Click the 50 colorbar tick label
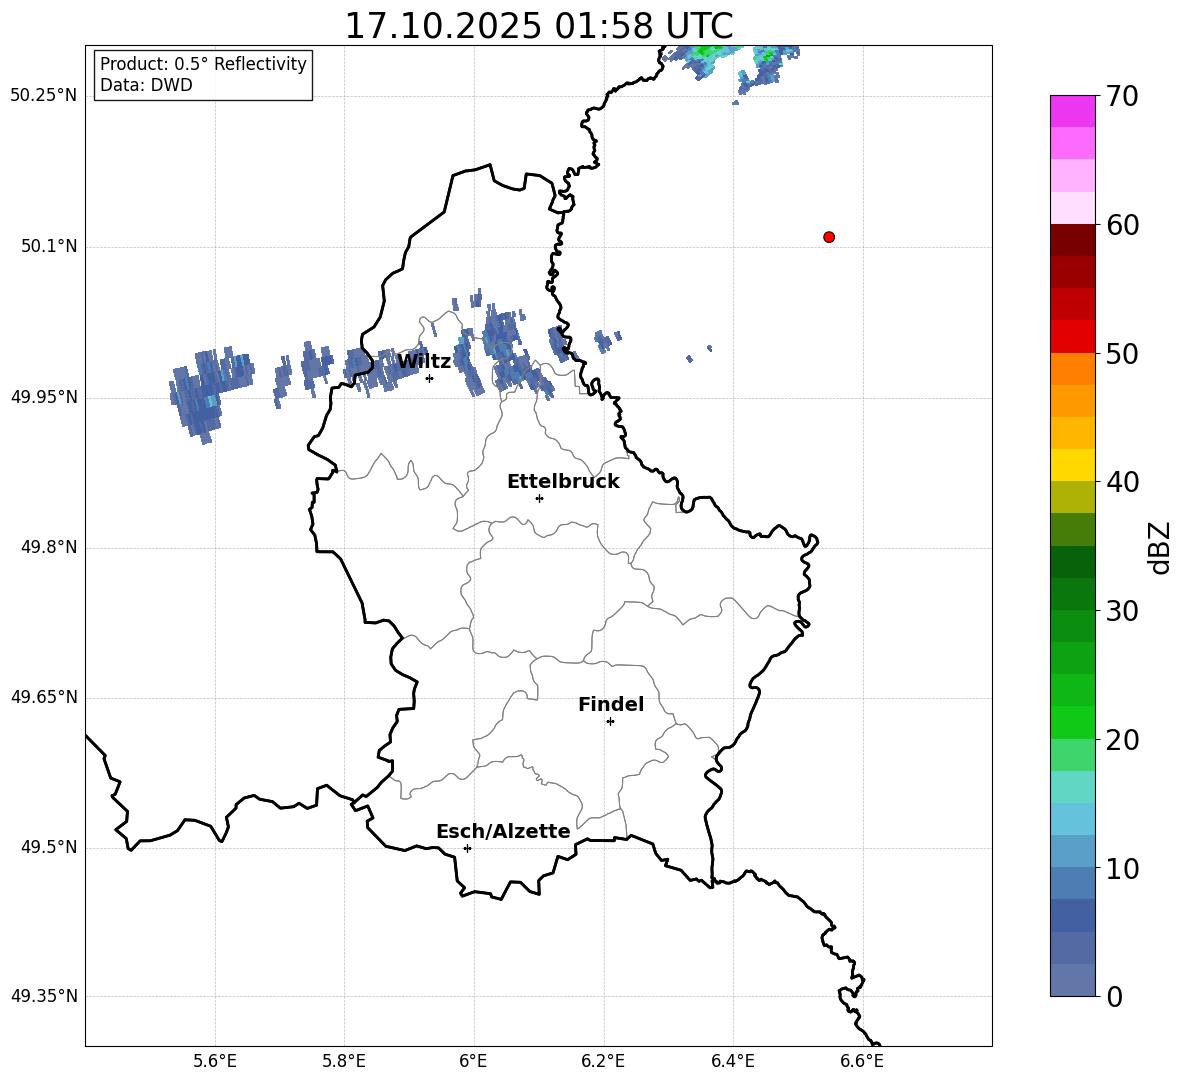The width and height of the screenshot is (1184, 1081). [x=1122, y=354]
